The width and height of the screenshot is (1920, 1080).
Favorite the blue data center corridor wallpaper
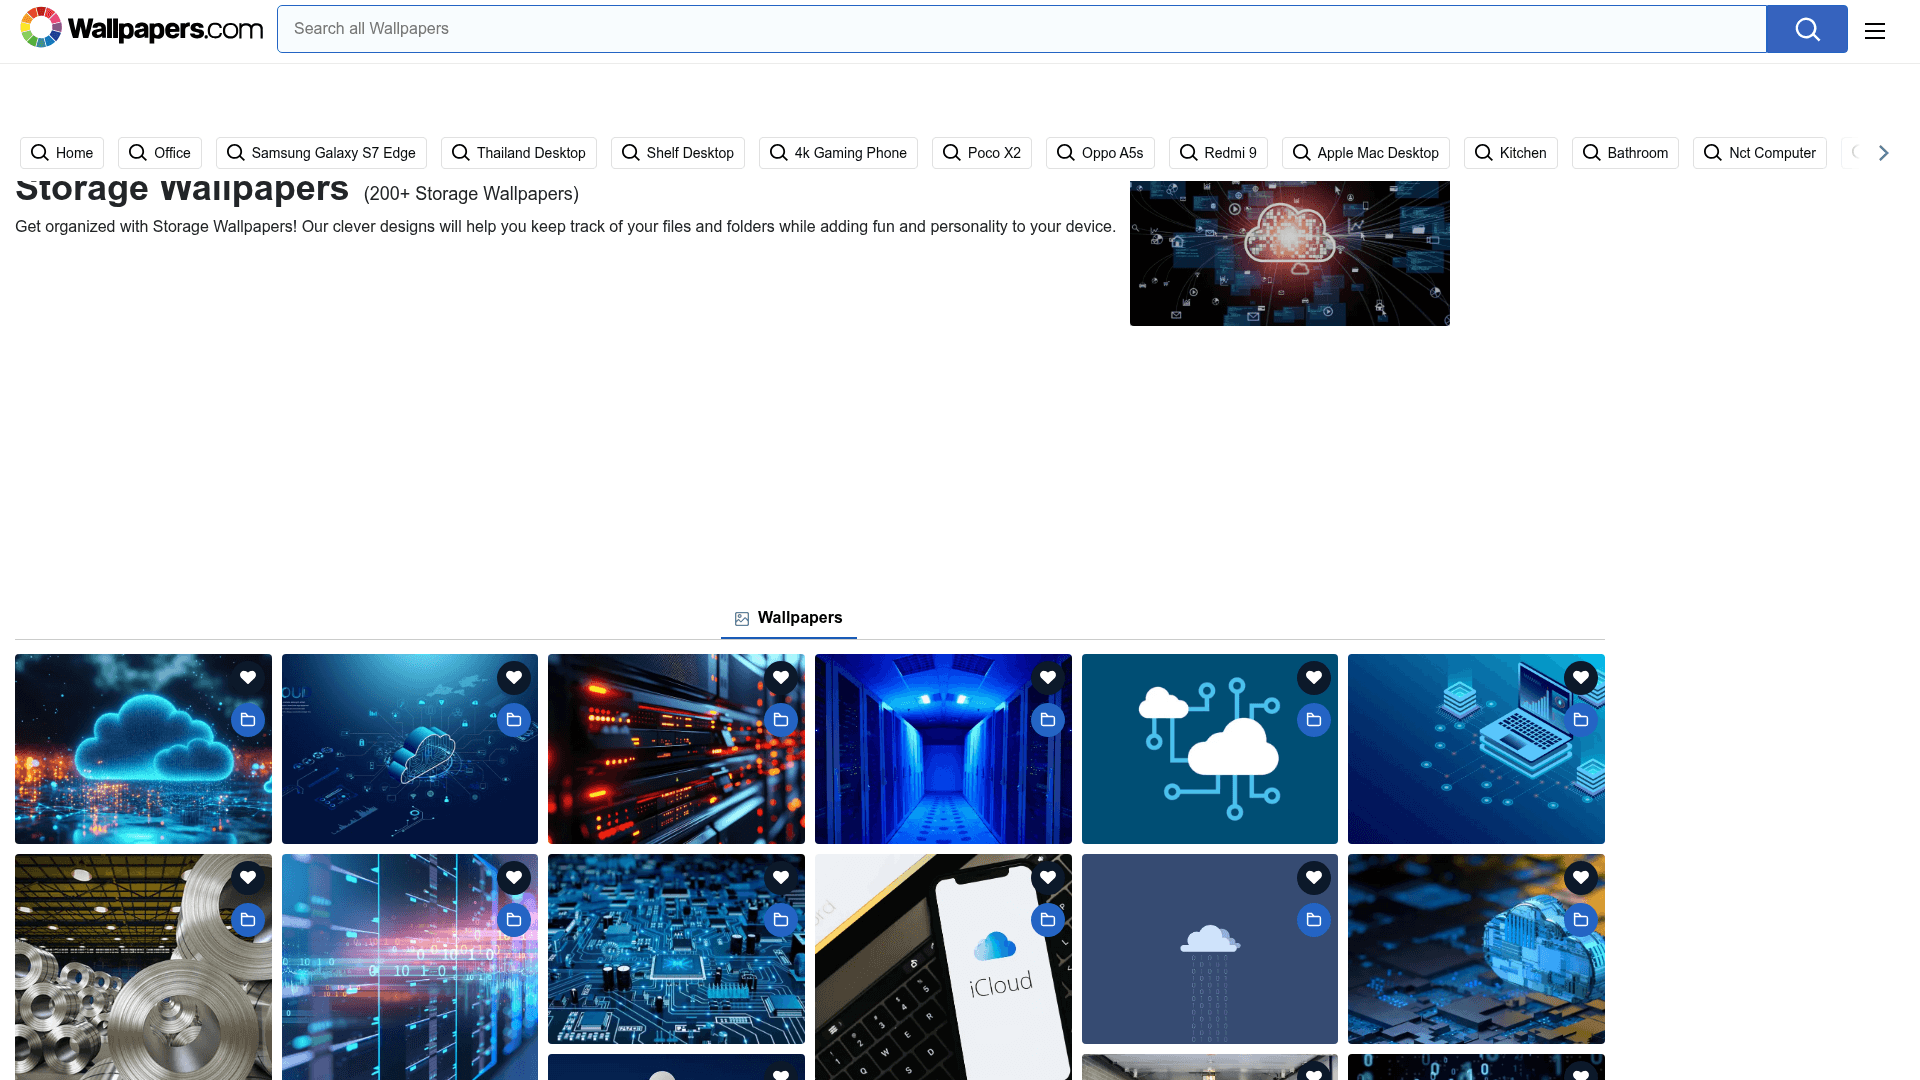pyautogui.click(x=1048, y=678)
